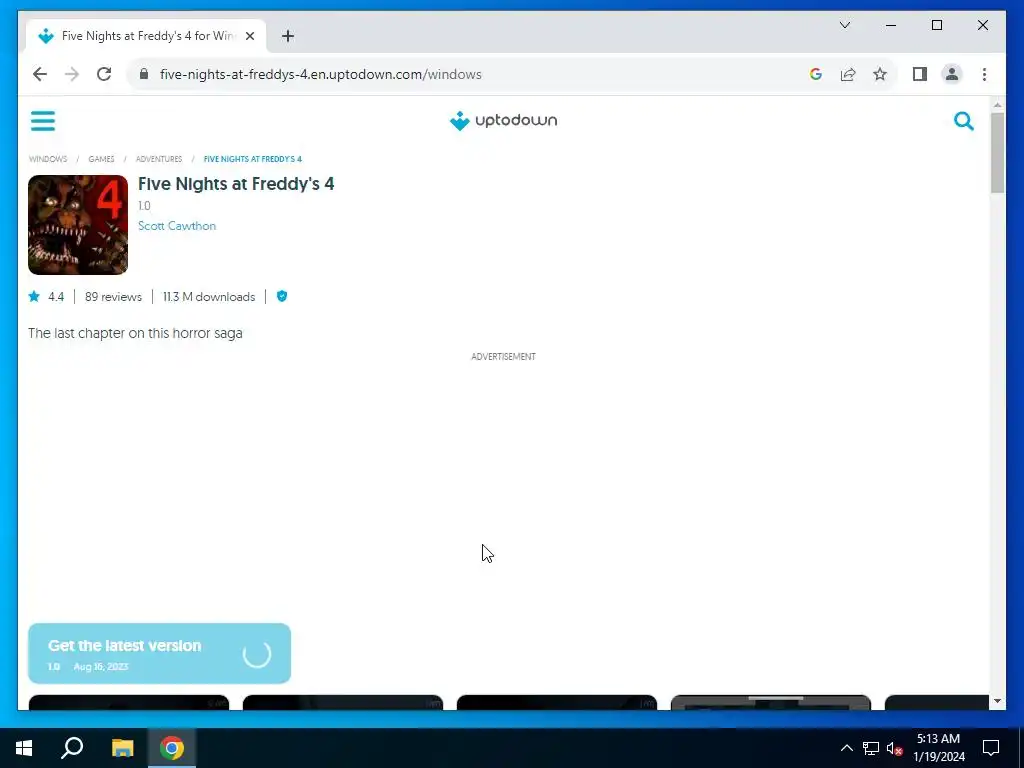Click the scrollbar down arrow
This screenshot has height=768, width=1024.
click(x=997, y=701)
